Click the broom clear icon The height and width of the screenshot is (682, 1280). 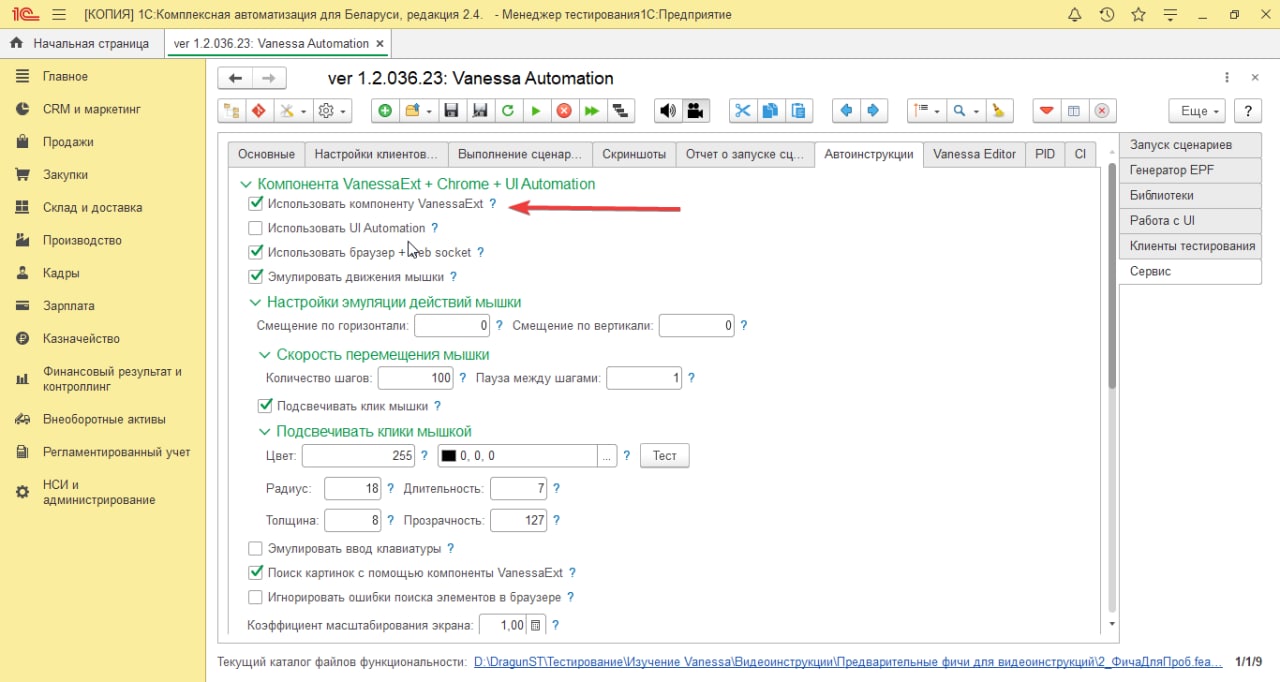(x=1000, y=111)
